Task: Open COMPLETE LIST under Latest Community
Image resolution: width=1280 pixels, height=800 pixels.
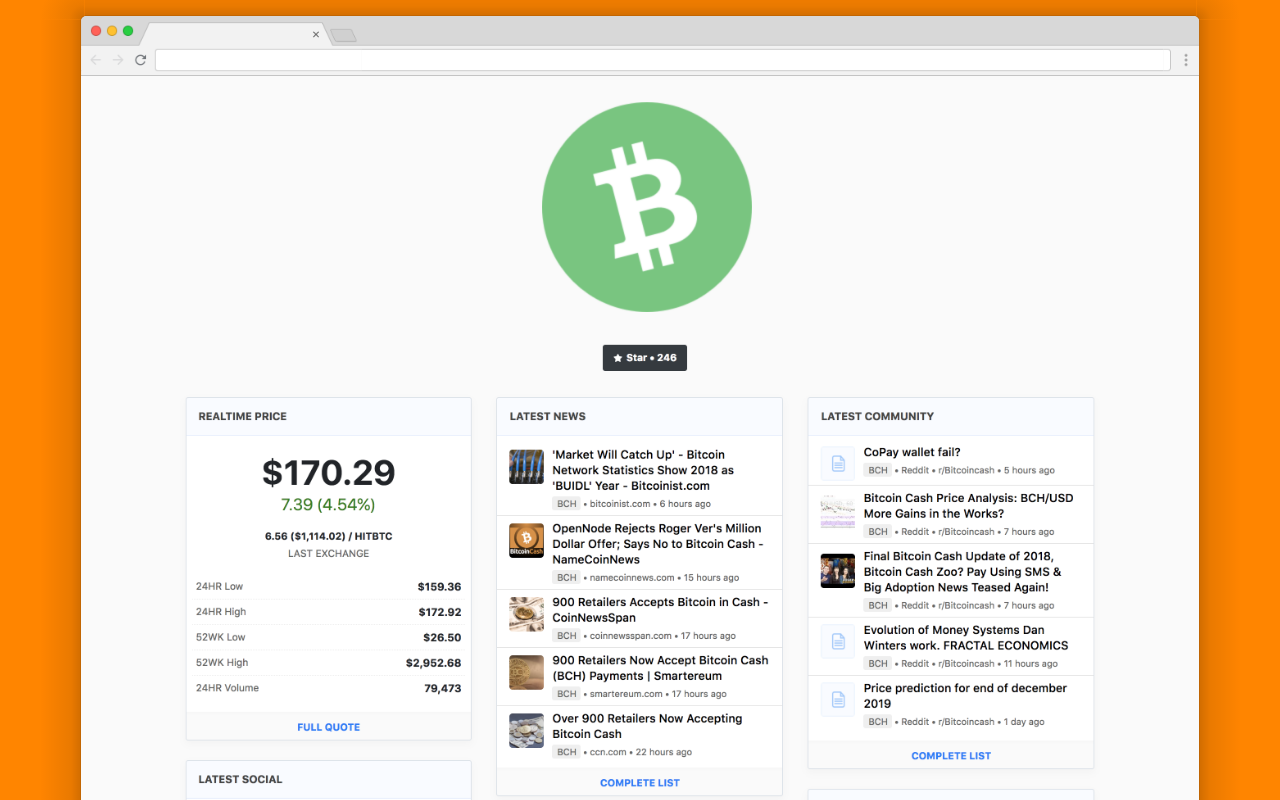Action: (951, 756)
